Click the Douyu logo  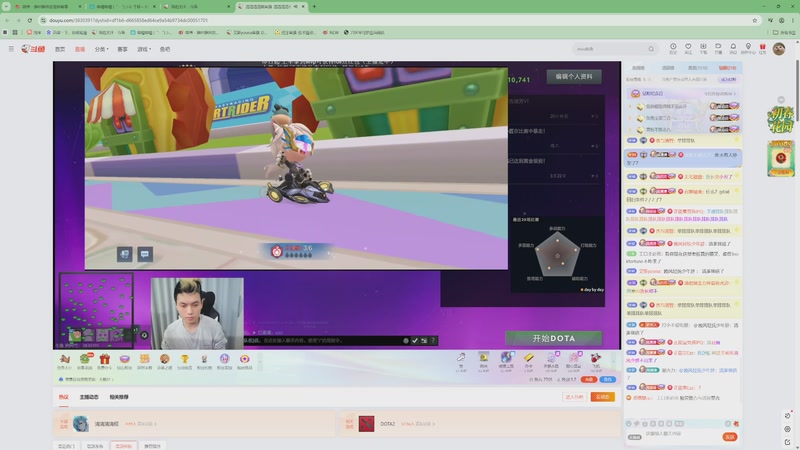(33, 49)
